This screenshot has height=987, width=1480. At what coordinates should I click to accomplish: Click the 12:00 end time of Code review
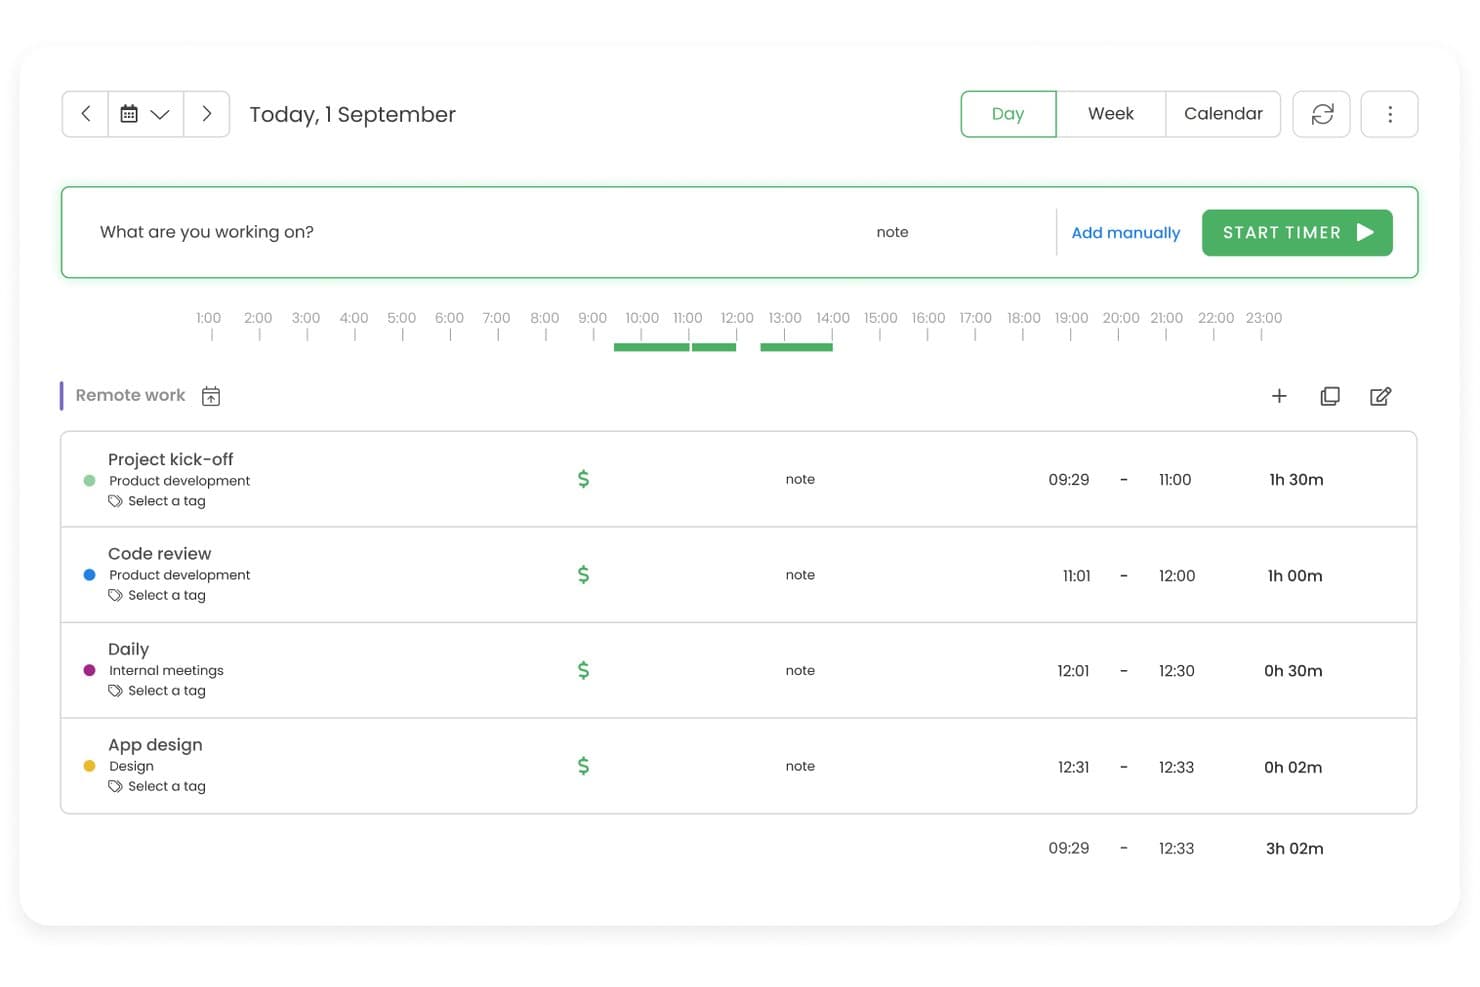pos(1177,576)
